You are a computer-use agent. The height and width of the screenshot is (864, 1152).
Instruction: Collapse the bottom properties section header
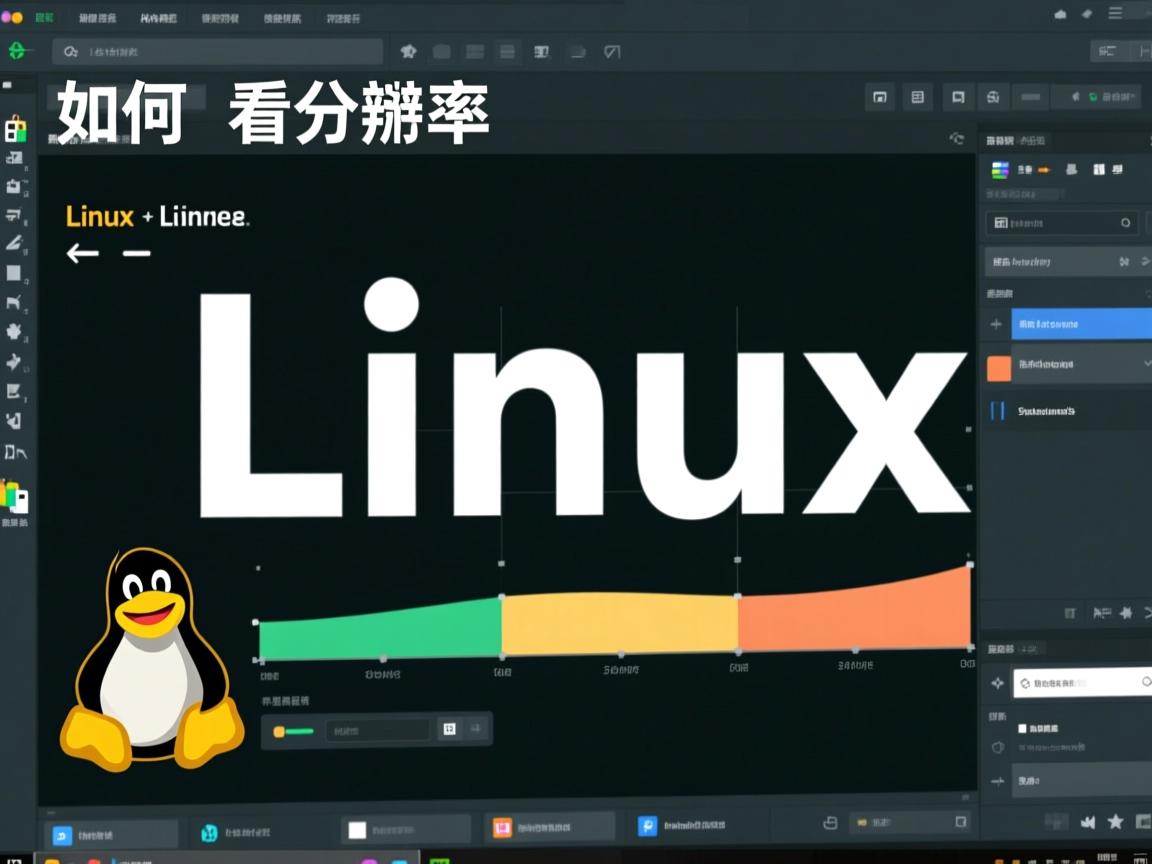(x=1010, y=649)
